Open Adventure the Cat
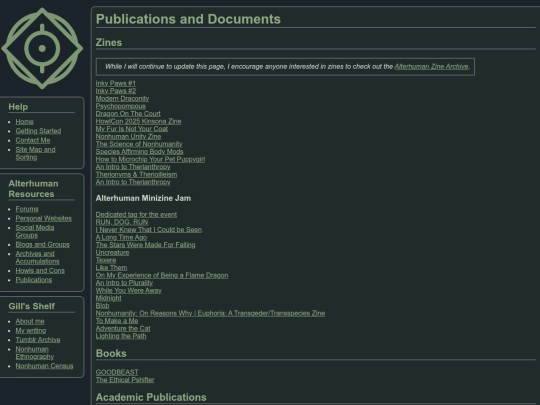 (123, 328)
